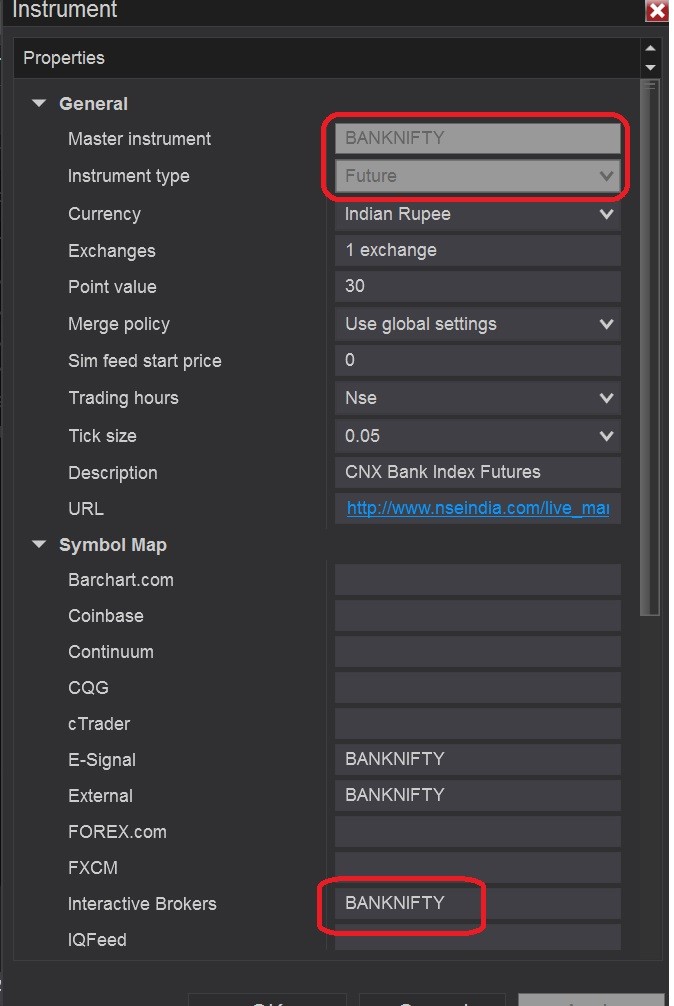Click the Properties panel scroll up arrow
This screenshot has width=674, height=1006.
(651, 48)
